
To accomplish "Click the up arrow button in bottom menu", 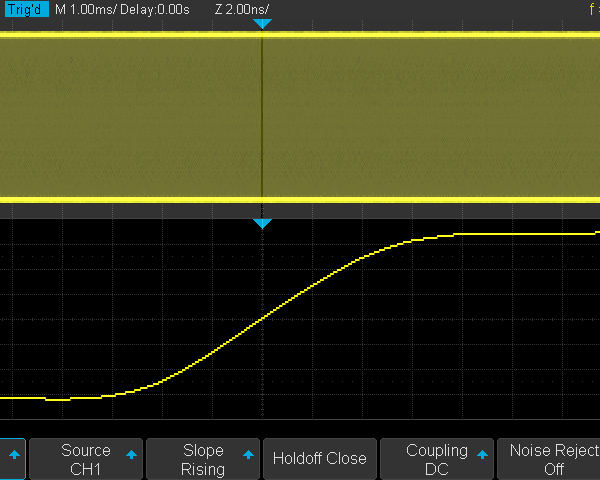I will [12, 453].
